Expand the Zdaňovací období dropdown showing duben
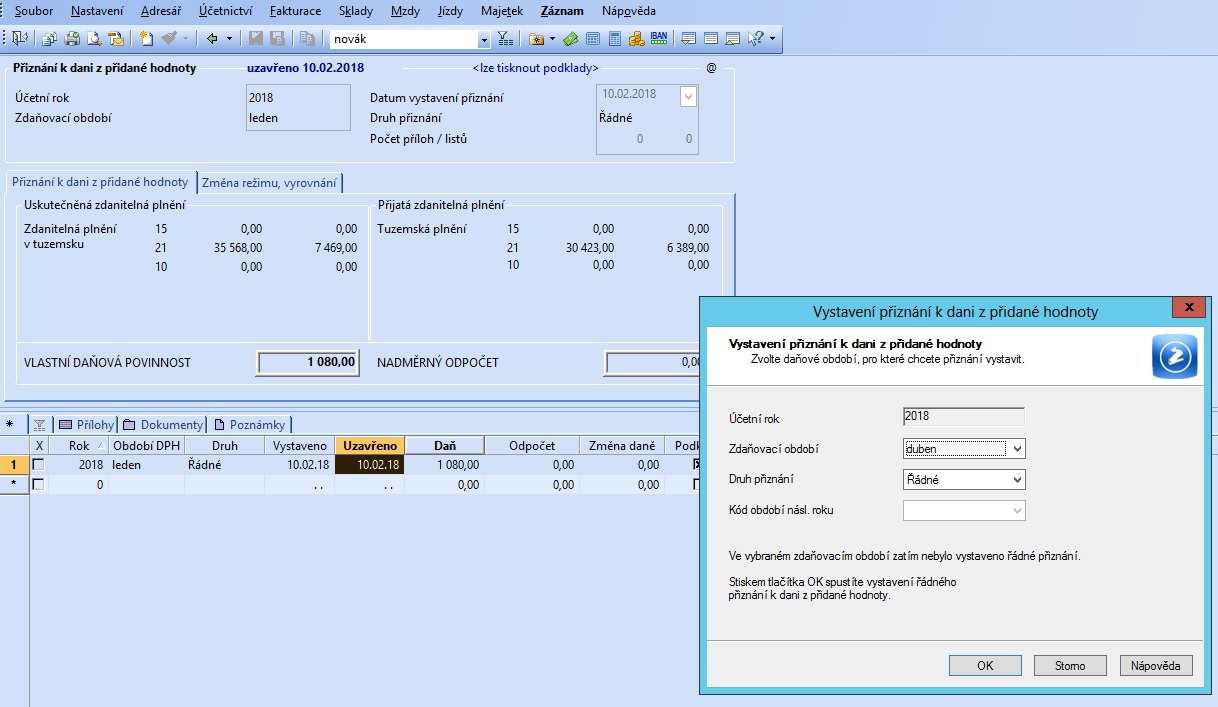Image resolution: width=1218 pixels, height=707 pixels. click(1017, 449)
